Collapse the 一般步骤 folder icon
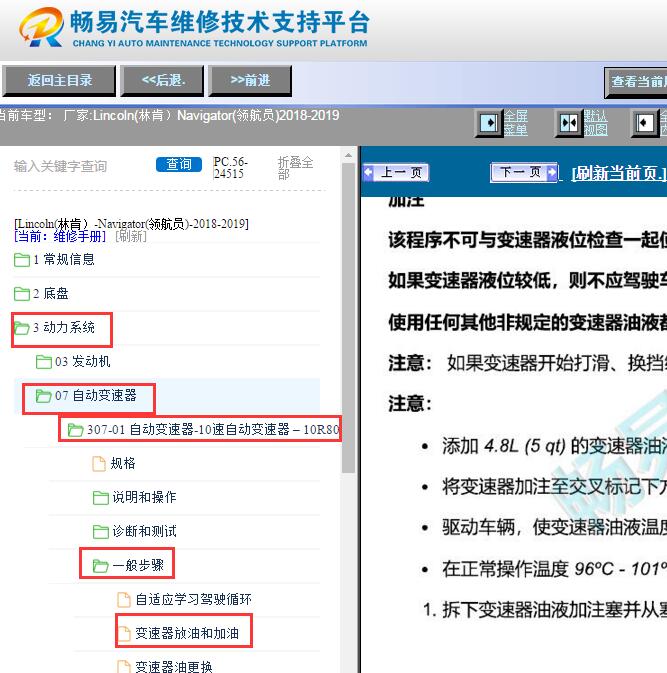The height and width of the screenshot is (673, 667). pyautogui.click(x=100, y=566)
